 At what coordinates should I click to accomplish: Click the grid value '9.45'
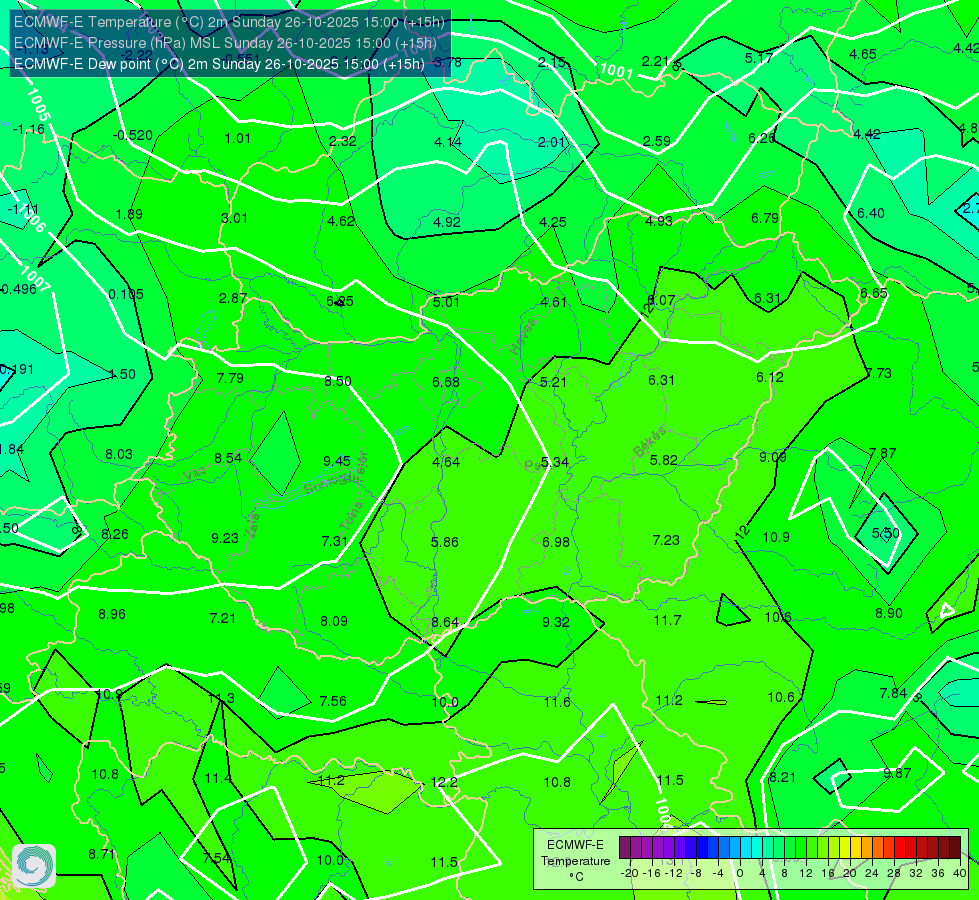click(337, 461)
